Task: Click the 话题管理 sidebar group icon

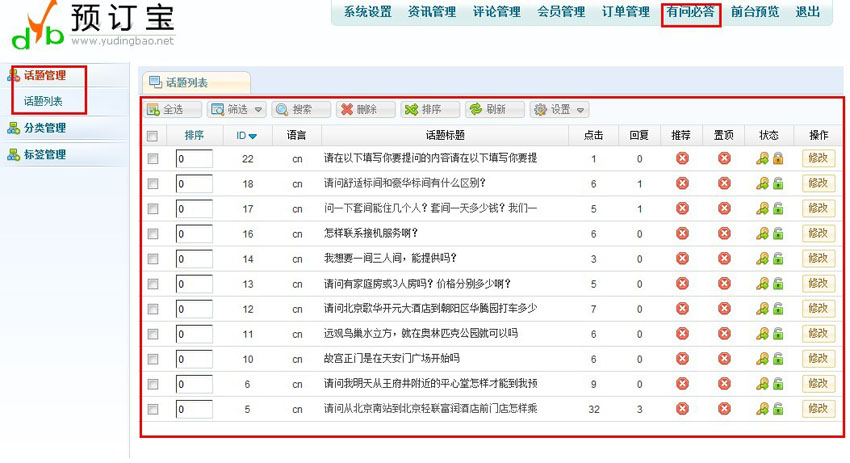Action: [13, 75]
